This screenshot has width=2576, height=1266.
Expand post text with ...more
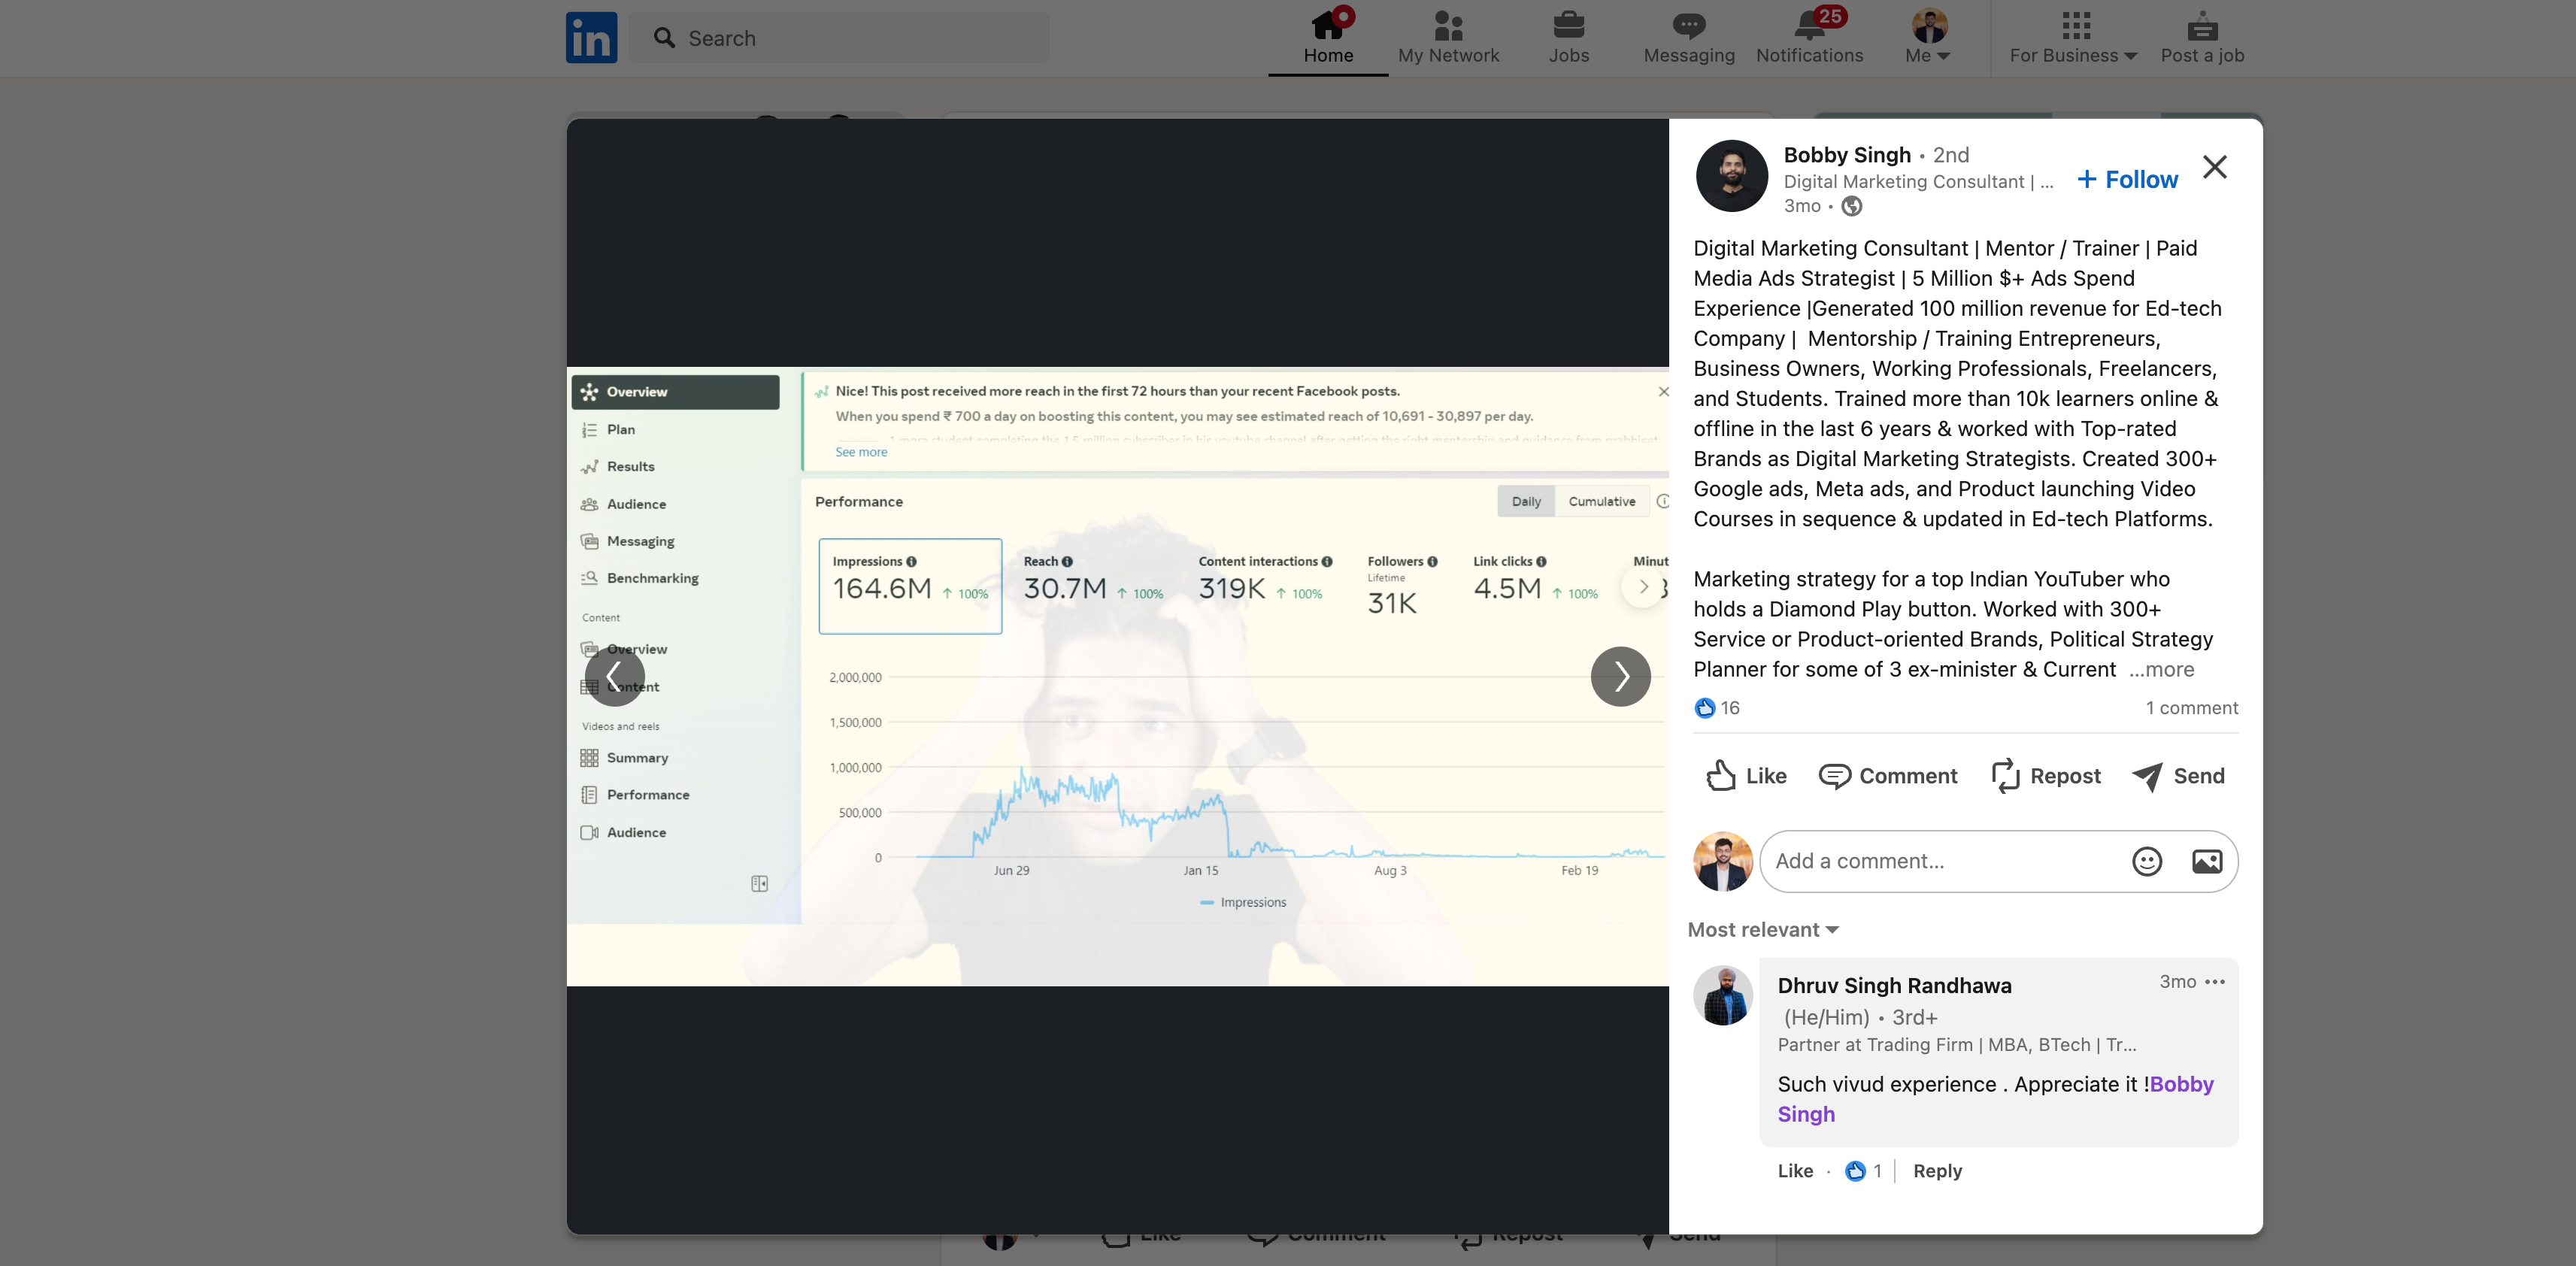click(x=2161, y=670)
